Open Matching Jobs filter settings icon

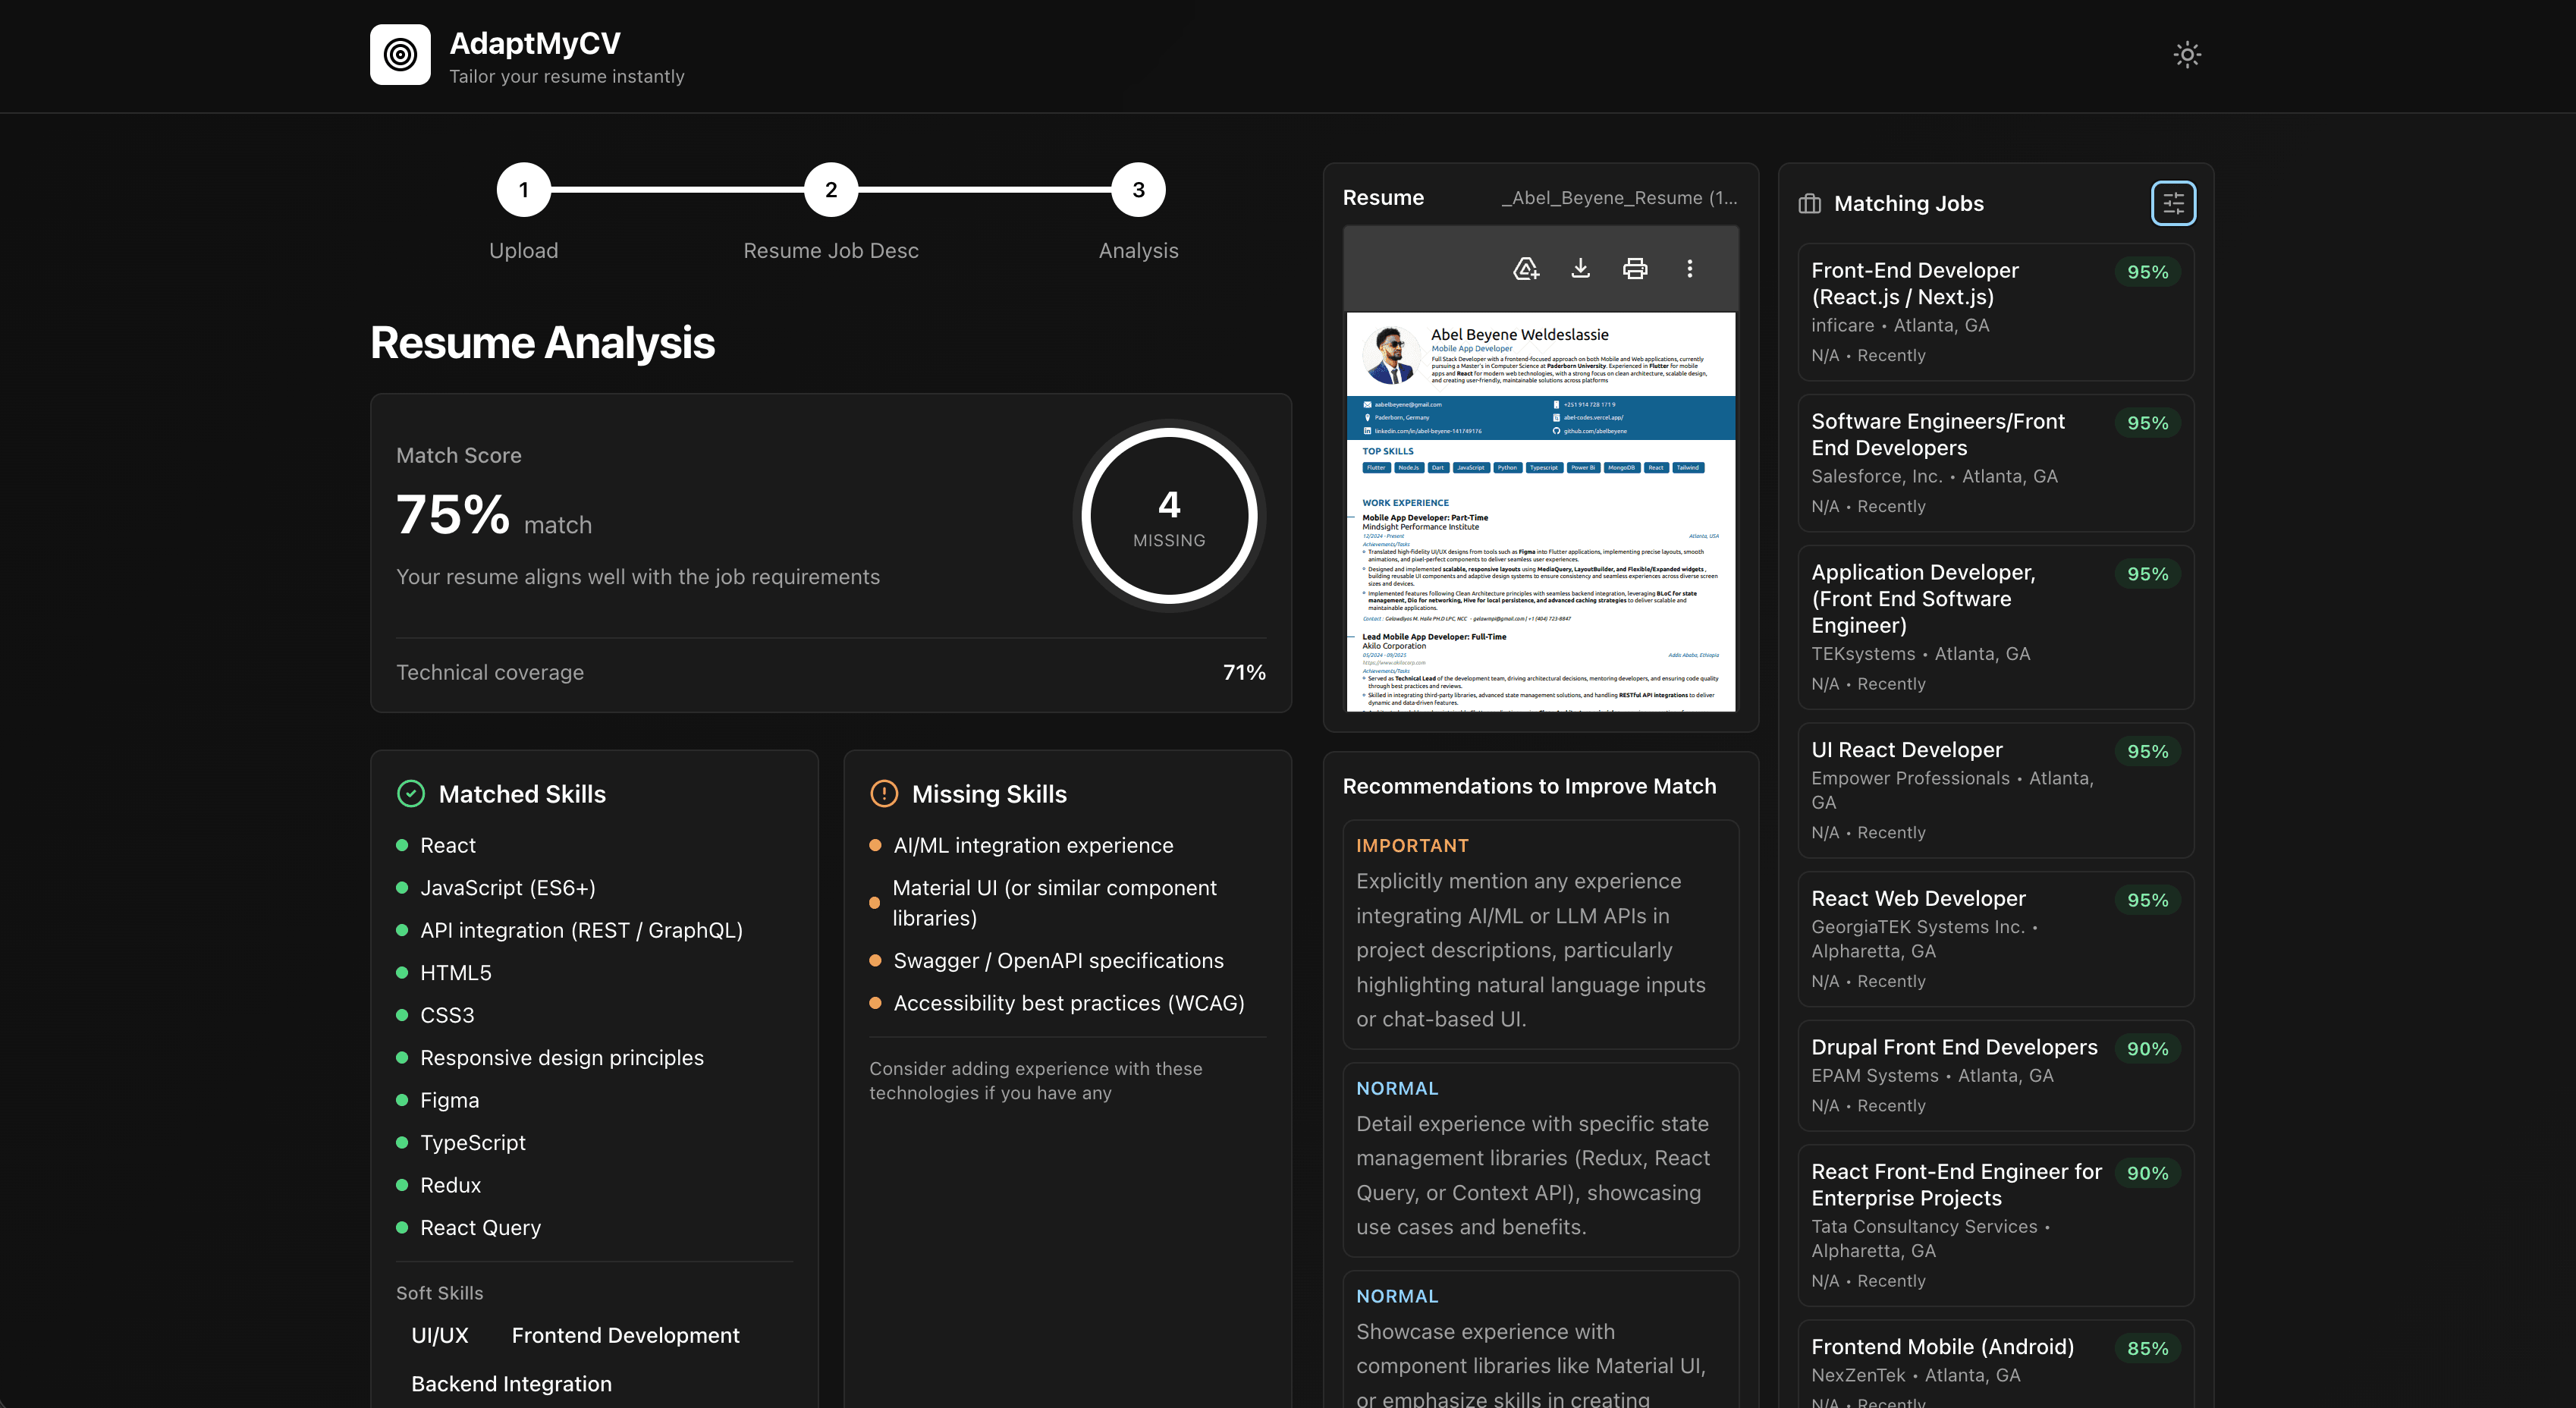pyautogui.click(x=2172, y=202)
